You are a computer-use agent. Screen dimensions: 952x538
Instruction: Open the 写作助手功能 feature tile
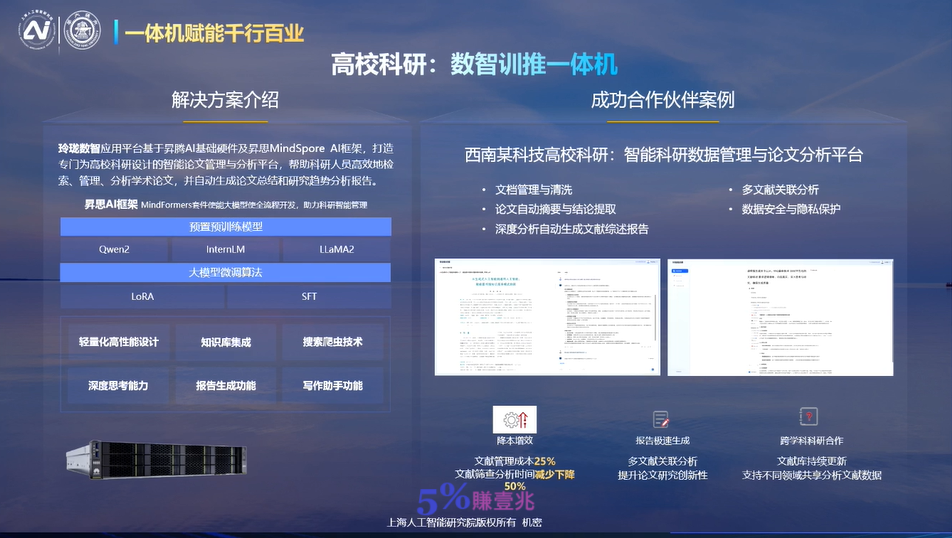pos(333,385)
